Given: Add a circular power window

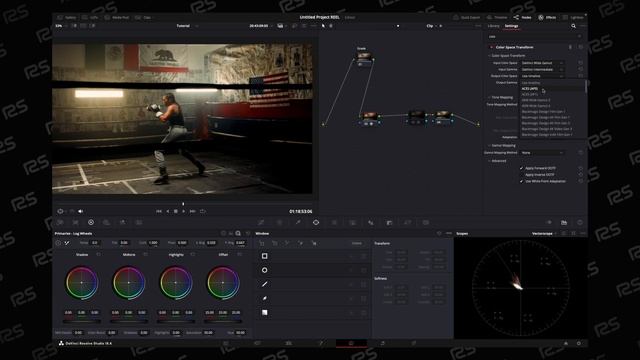Looking at the screenshot, I should point(264,270).
